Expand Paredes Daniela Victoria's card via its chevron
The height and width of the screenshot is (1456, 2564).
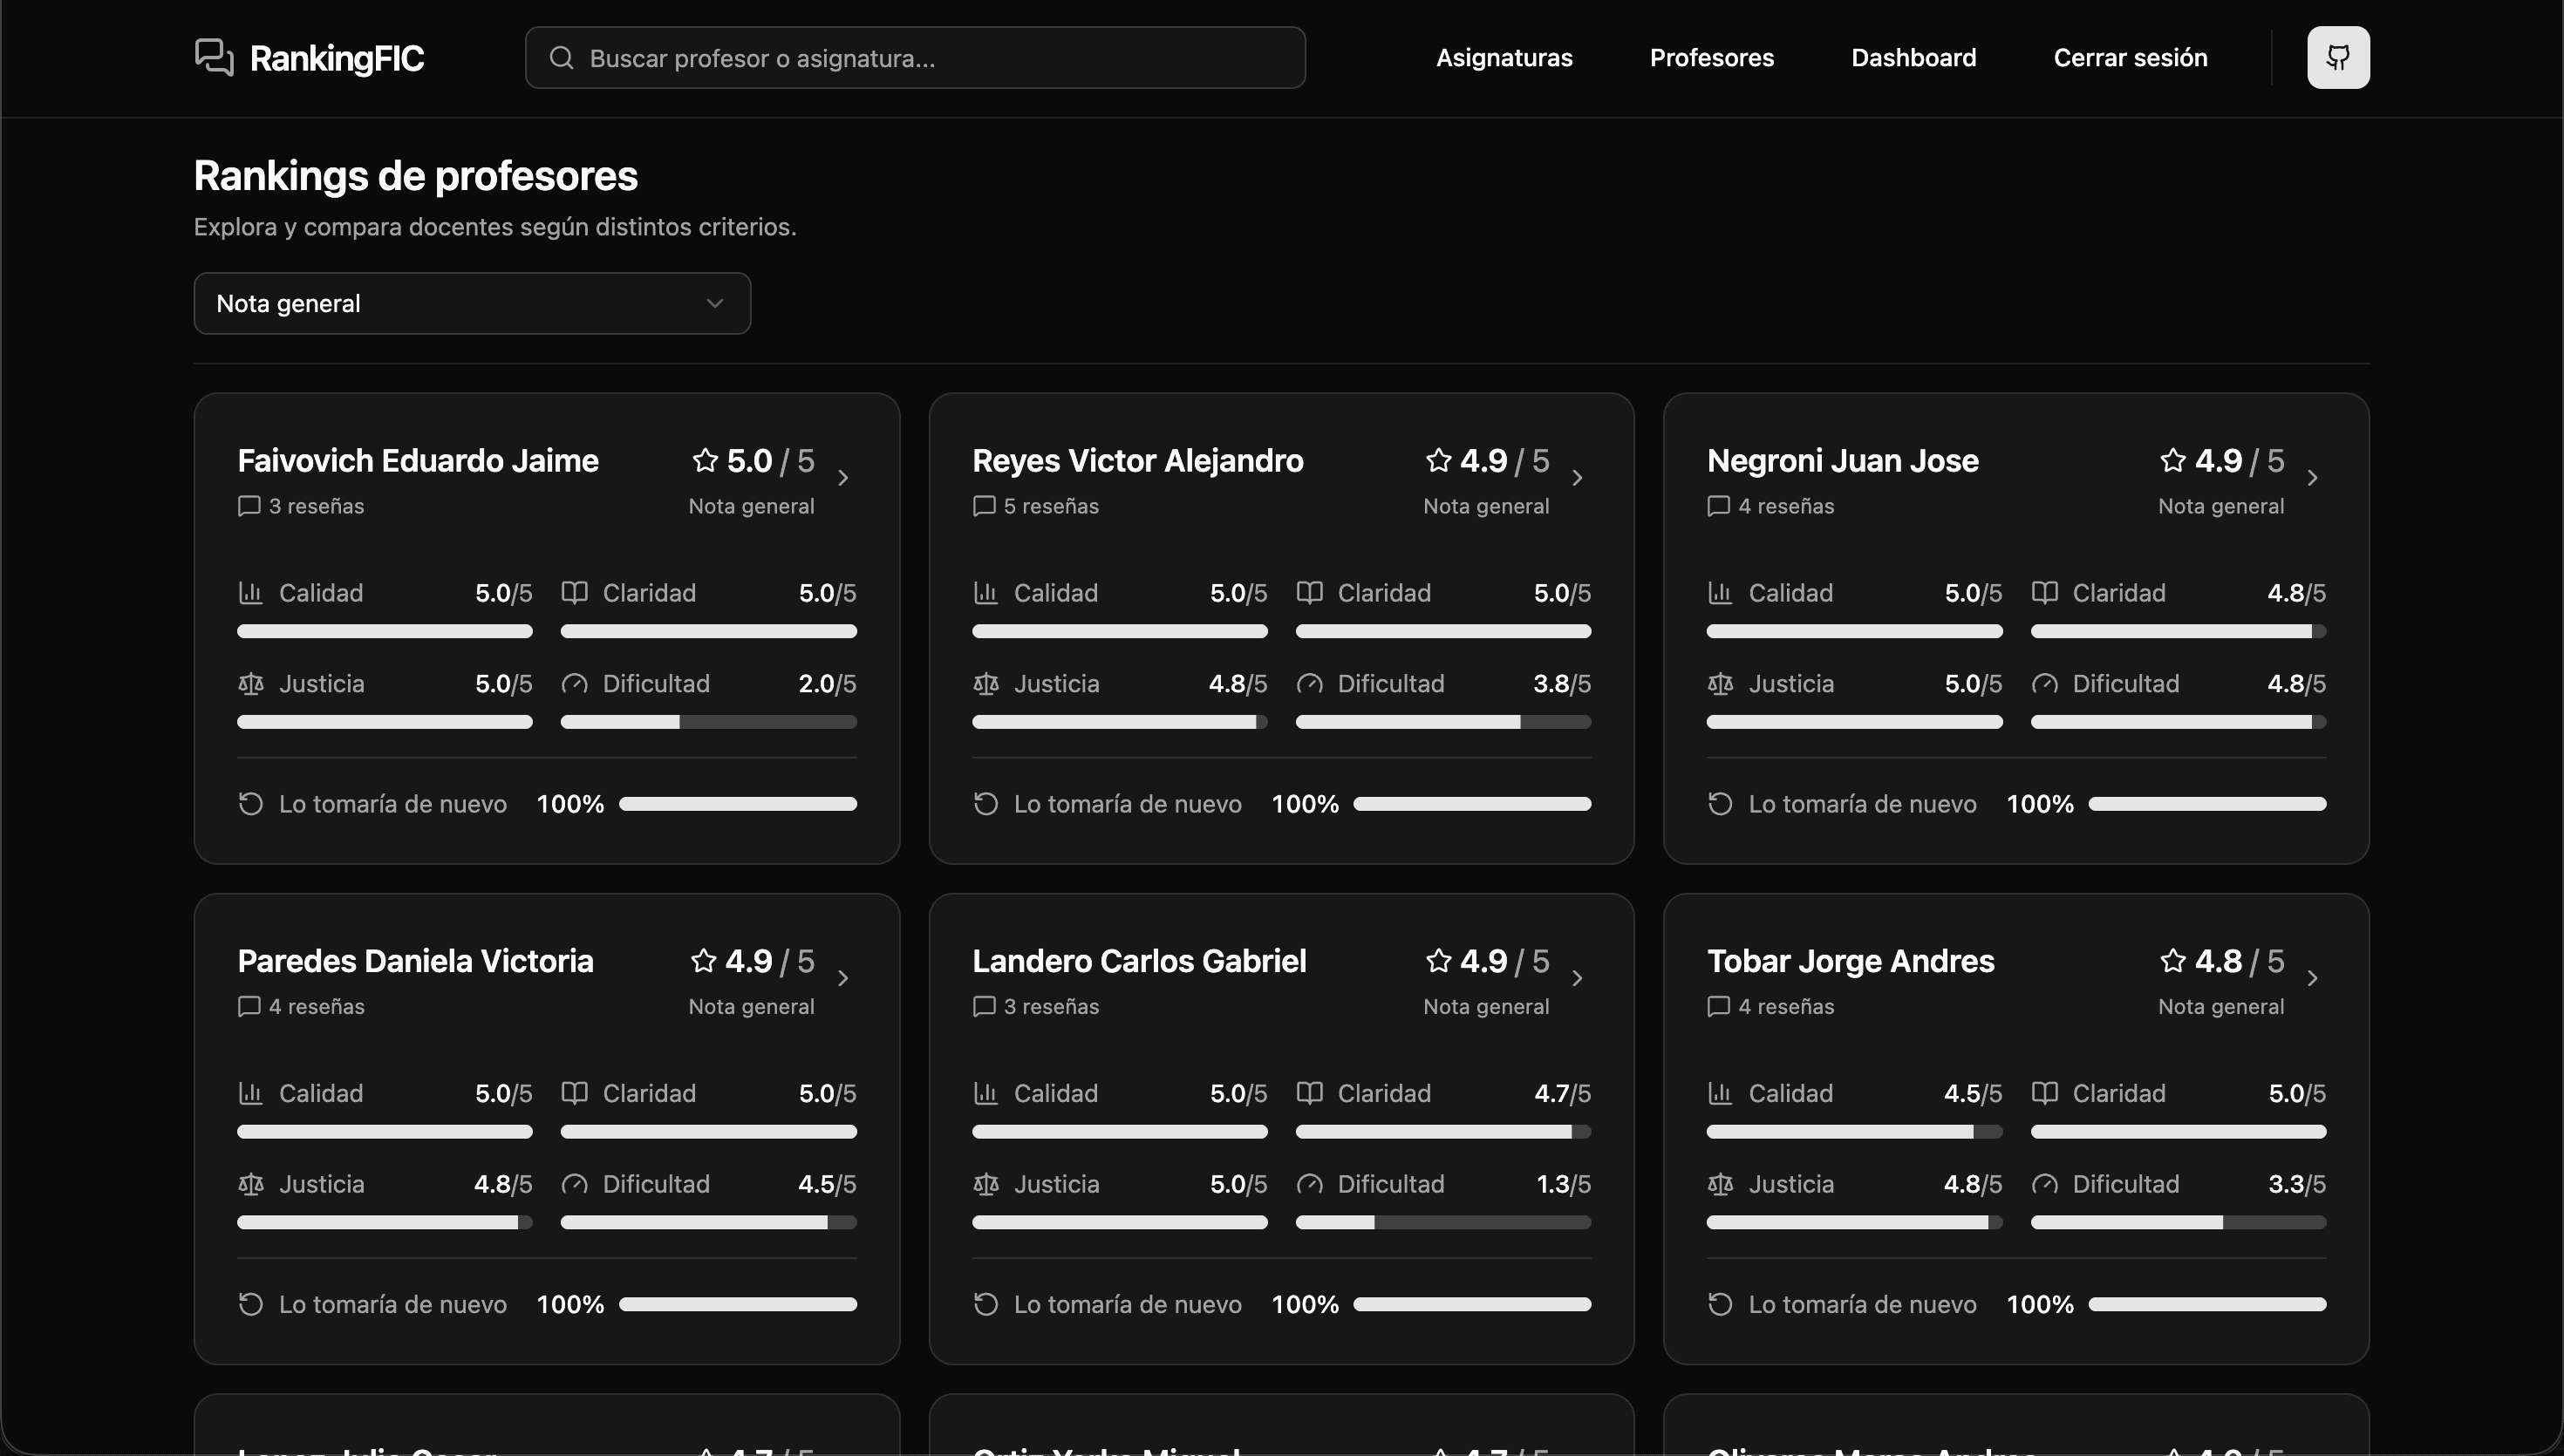click(843, 978)
